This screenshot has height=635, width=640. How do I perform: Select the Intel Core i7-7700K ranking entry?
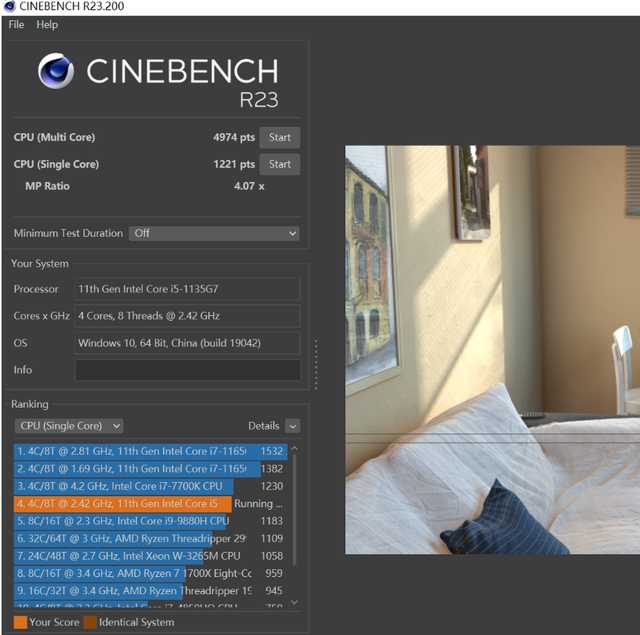click(x=150, y=487)
